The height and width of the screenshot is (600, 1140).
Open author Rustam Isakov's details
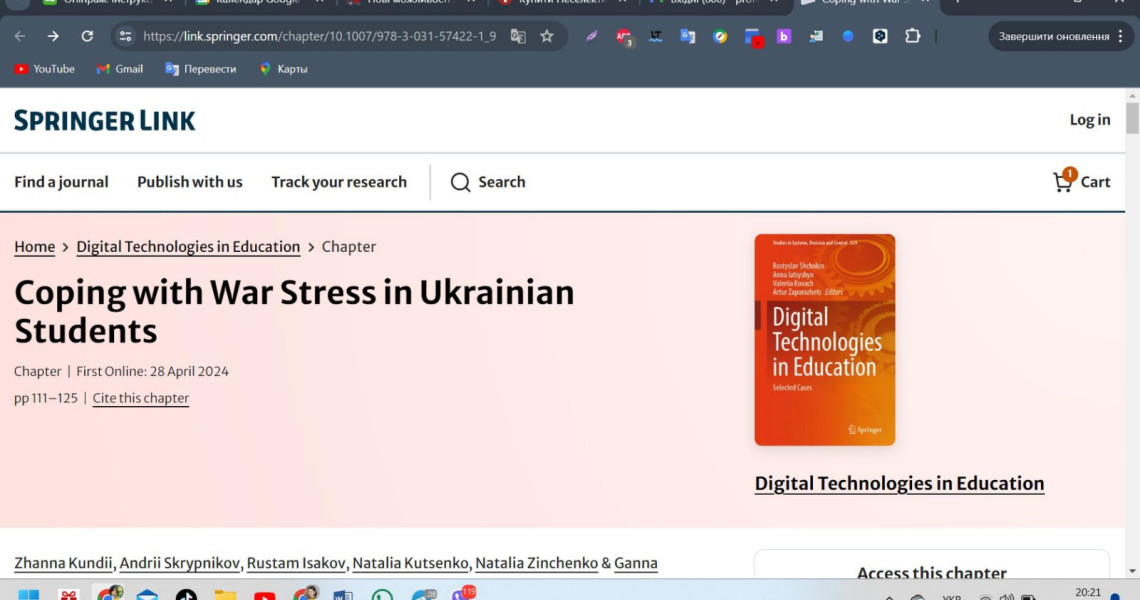(x=296, y=564)
